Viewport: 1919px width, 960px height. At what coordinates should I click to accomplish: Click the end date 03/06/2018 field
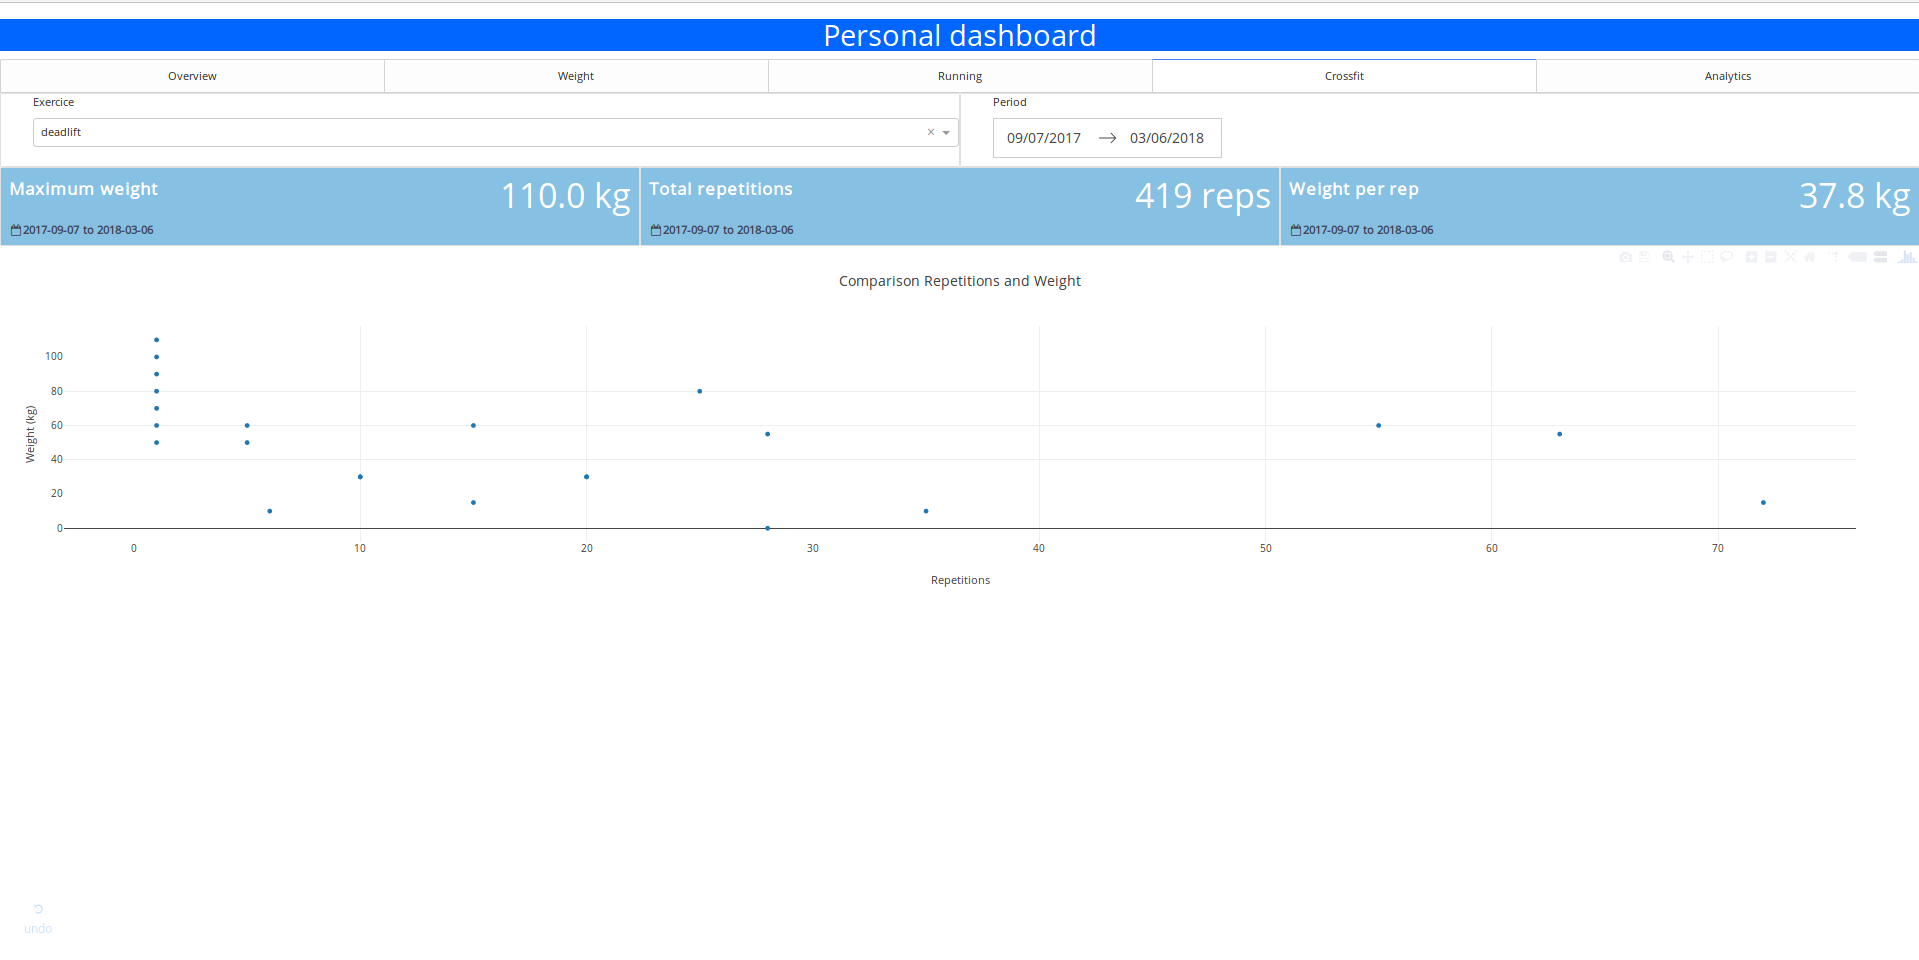coord(1166,138)
